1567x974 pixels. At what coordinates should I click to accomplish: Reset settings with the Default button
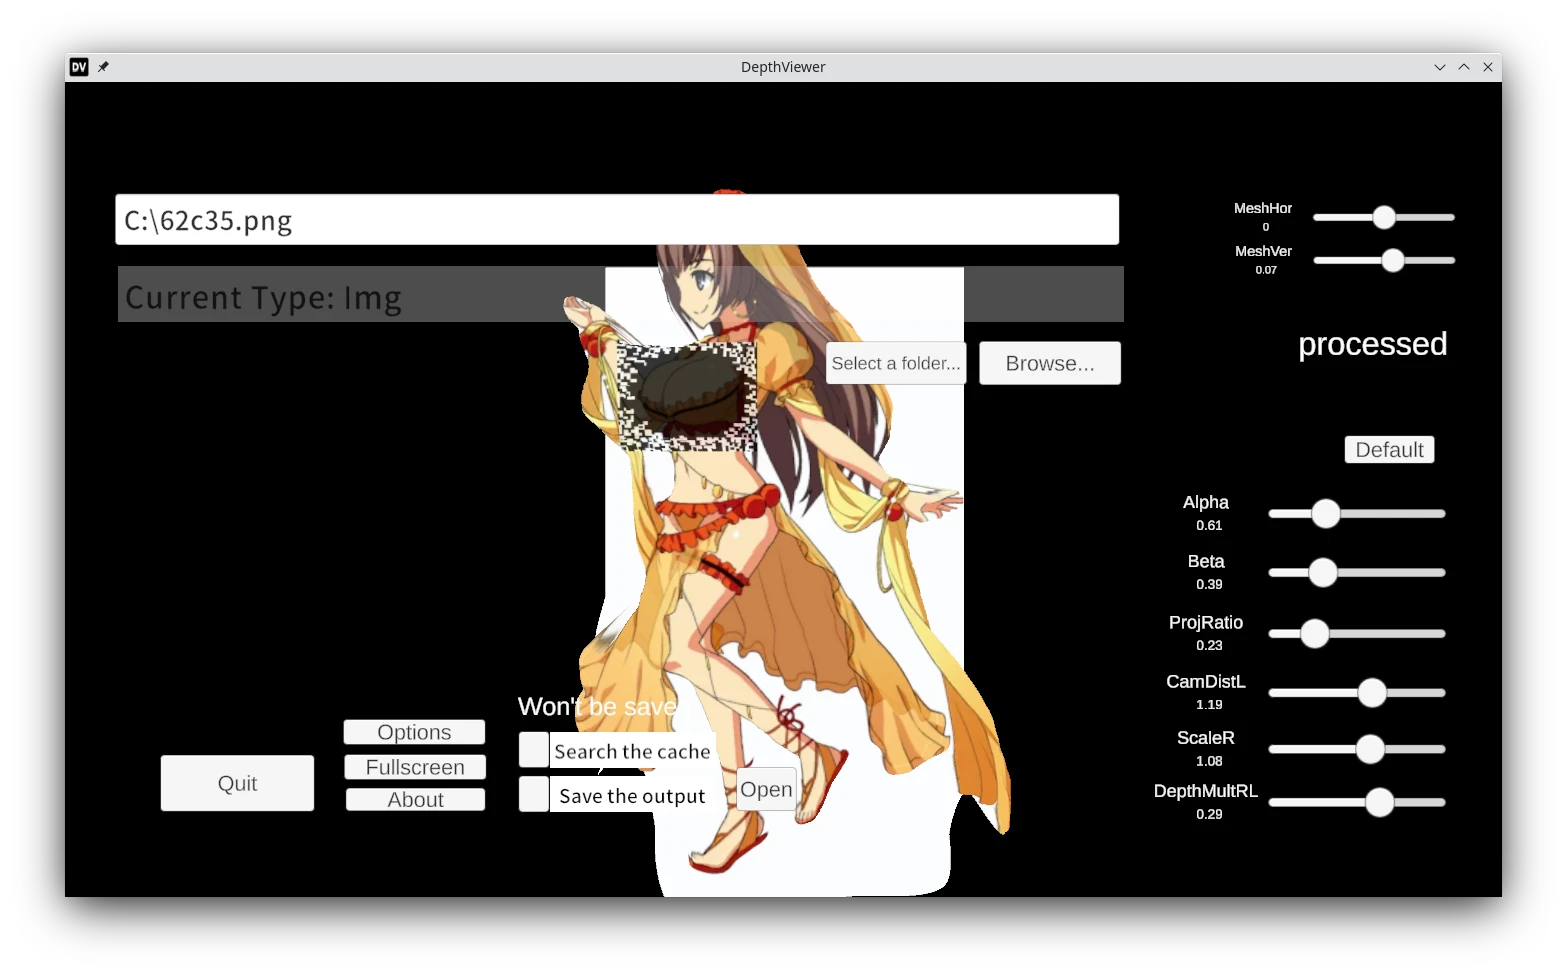tap(1389, 450)
